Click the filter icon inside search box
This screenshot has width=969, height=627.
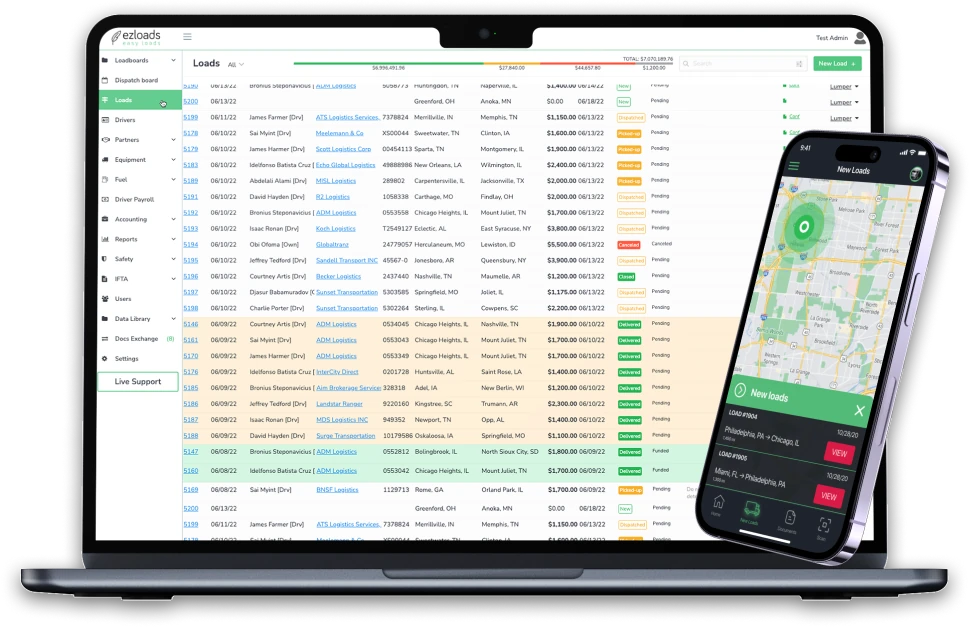pos(799,64)
